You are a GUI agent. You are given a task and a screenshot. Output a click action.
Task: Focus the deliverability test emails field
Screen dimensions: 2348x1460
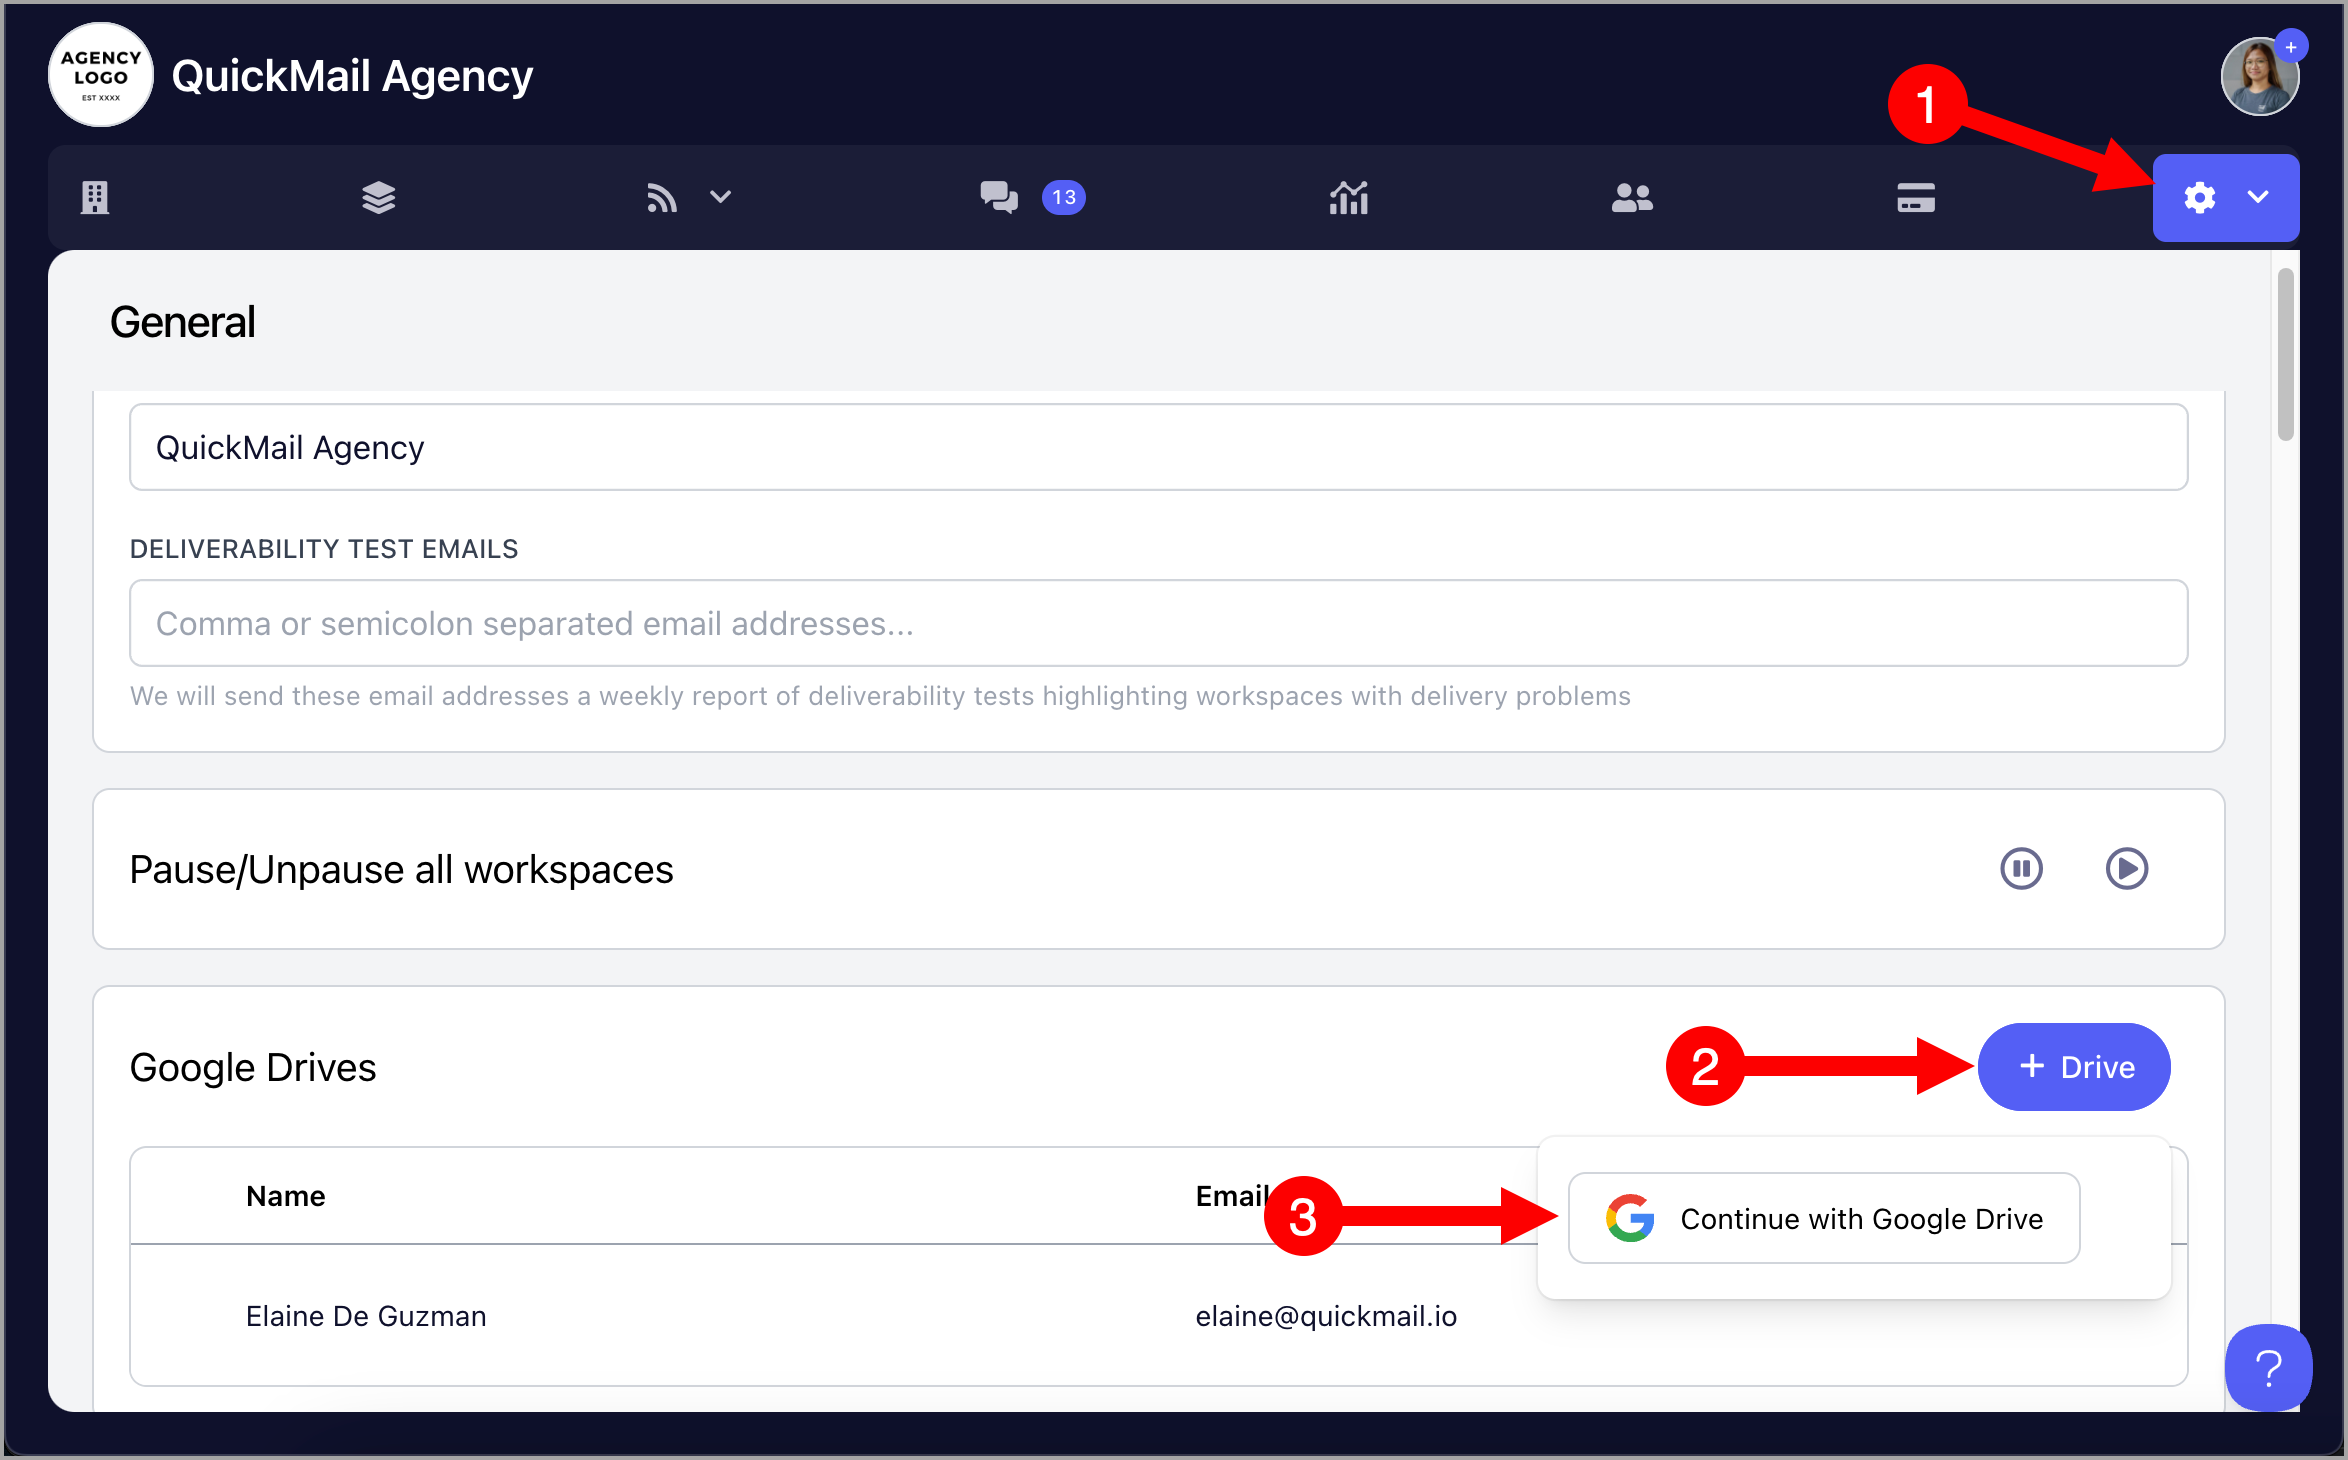coord(1159,623)
